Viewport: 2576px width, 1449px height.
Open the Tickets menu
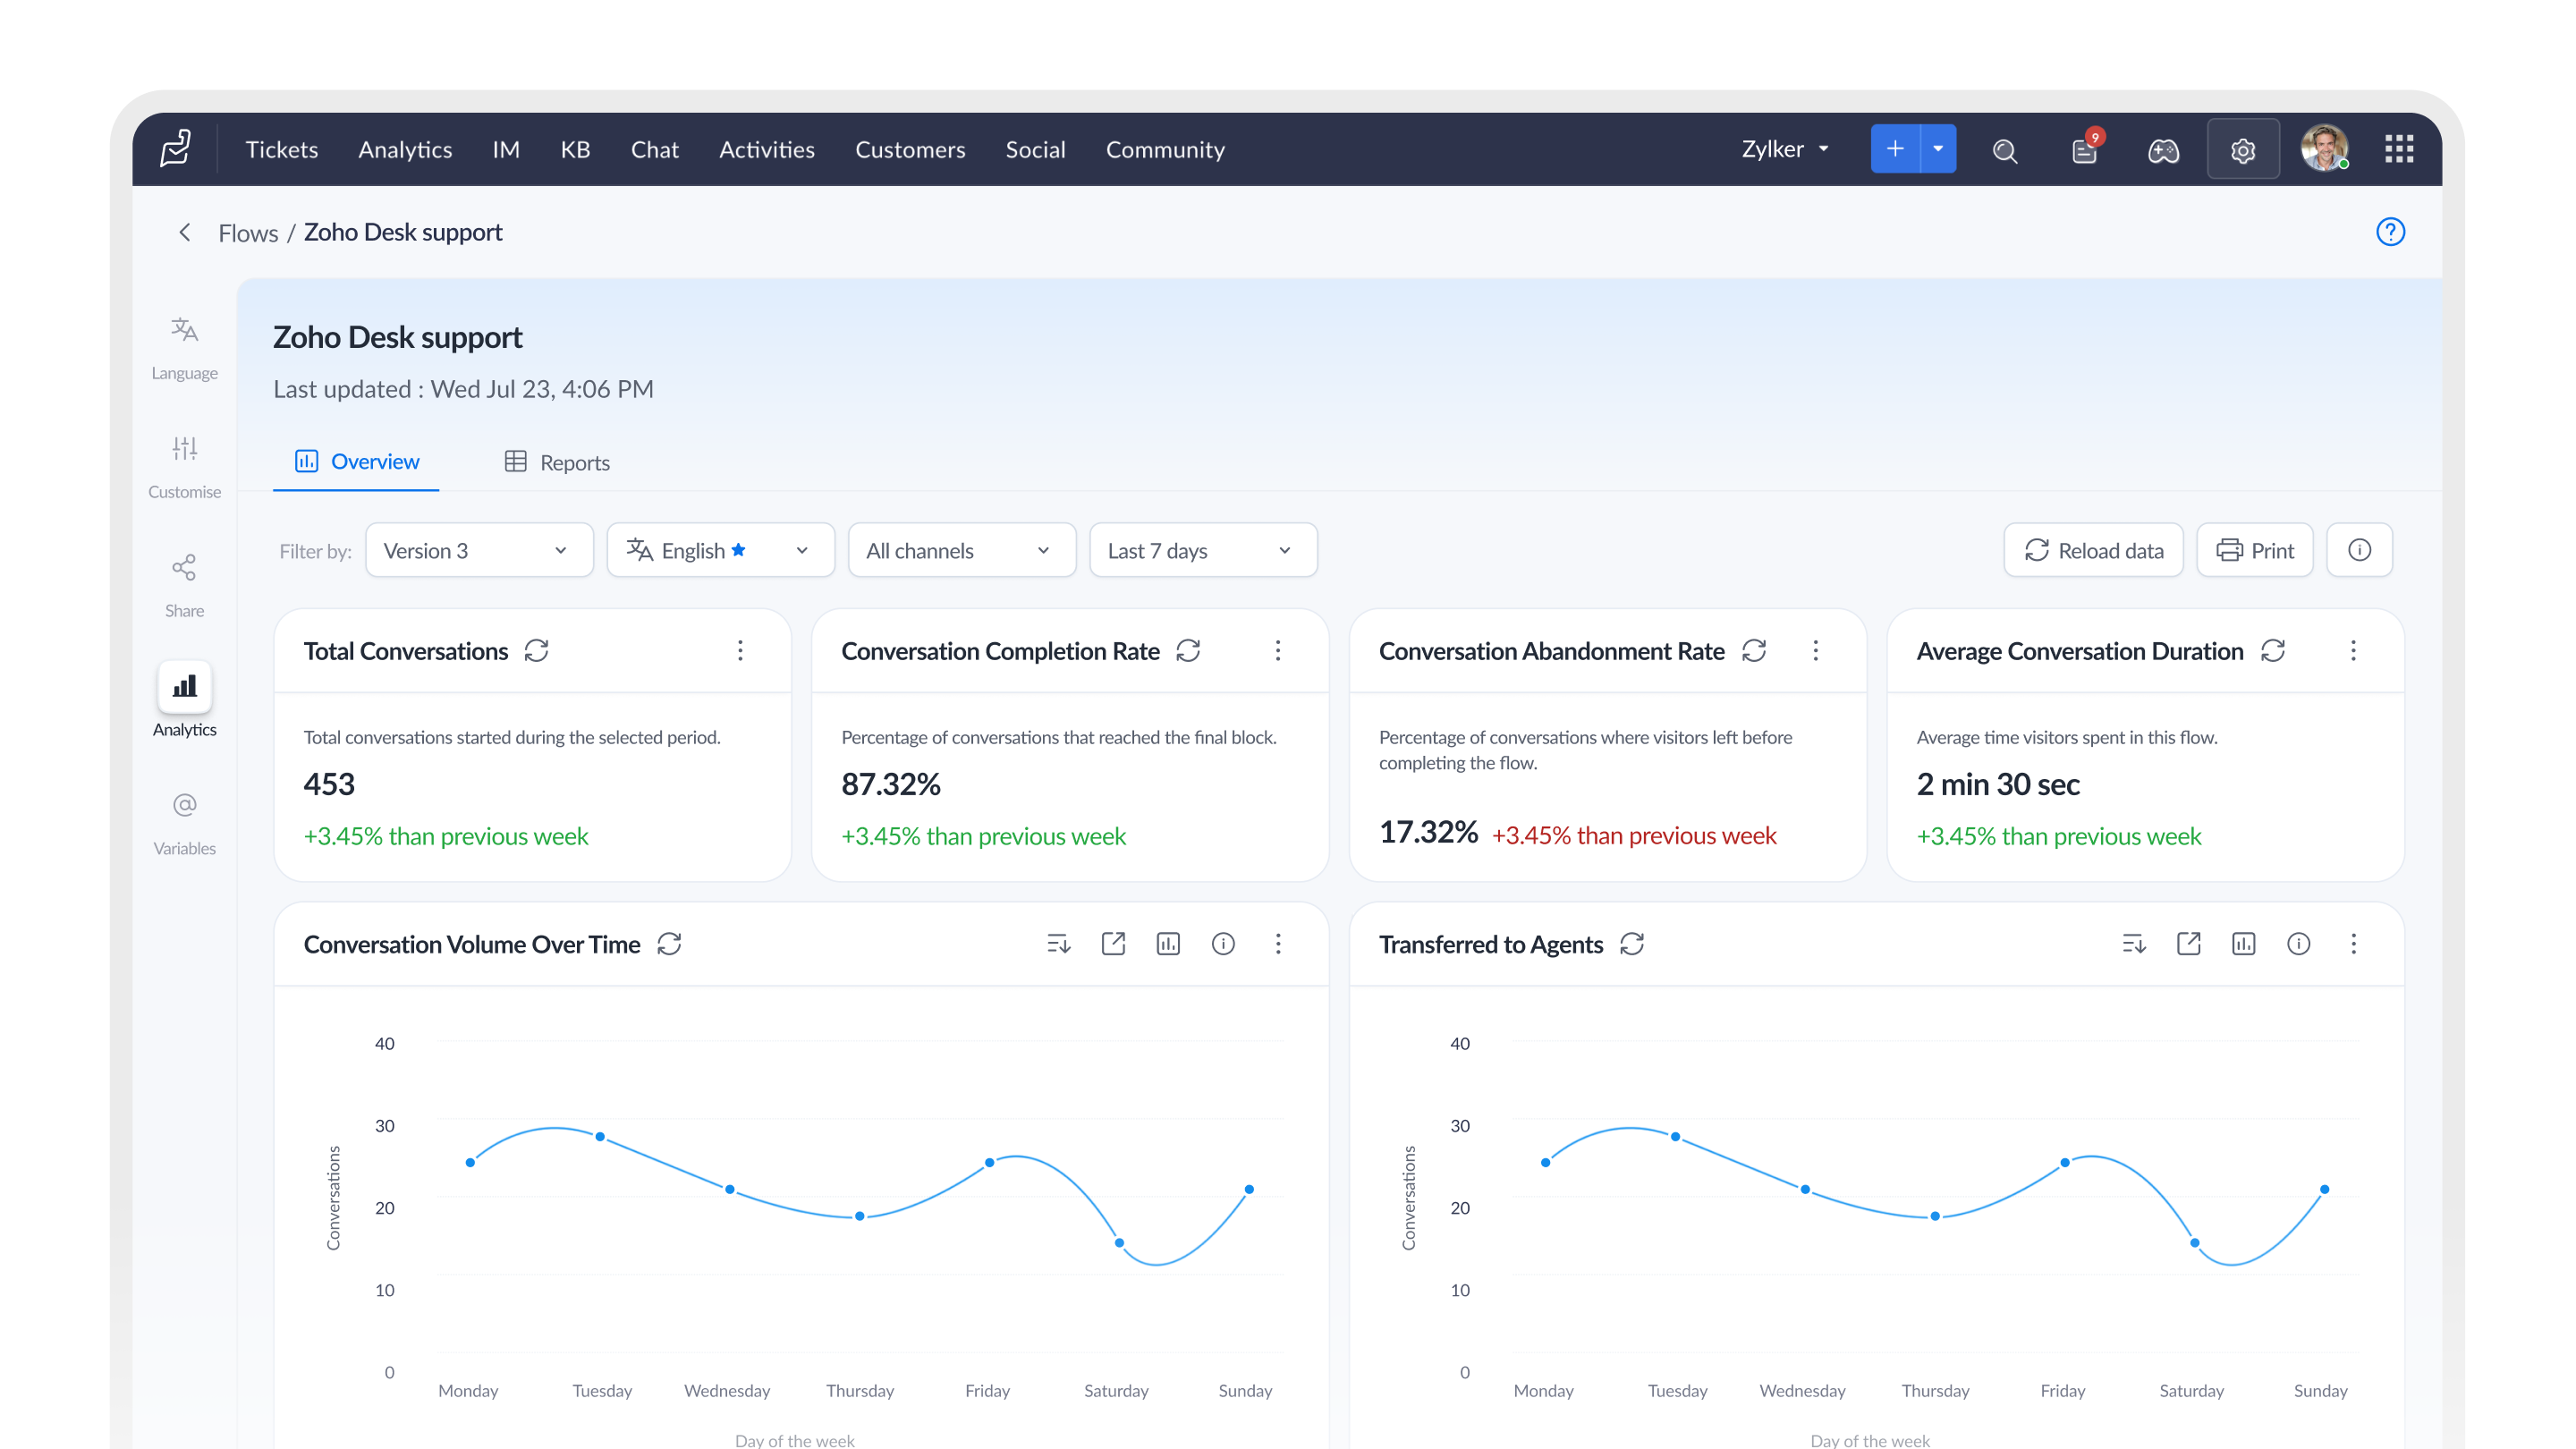click(282, 149)
